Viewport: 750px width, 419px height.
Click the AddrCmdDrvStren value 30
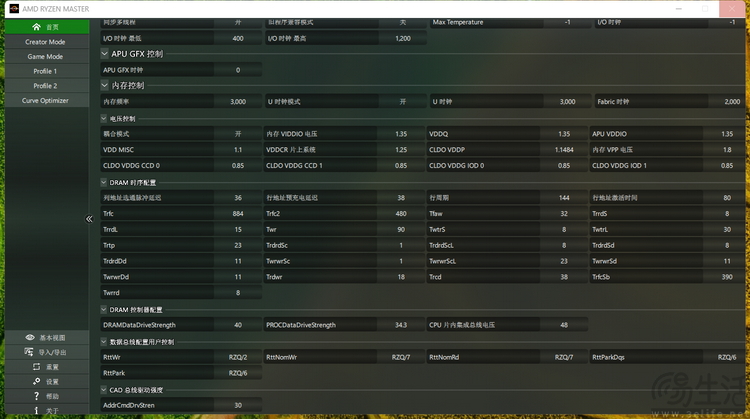(x=238, y=405)
